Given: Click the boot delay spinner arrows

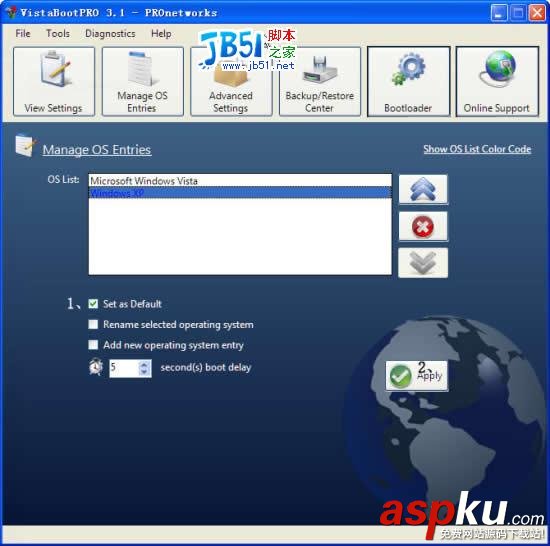Looking at the screenshot, I should pos(144,368).
